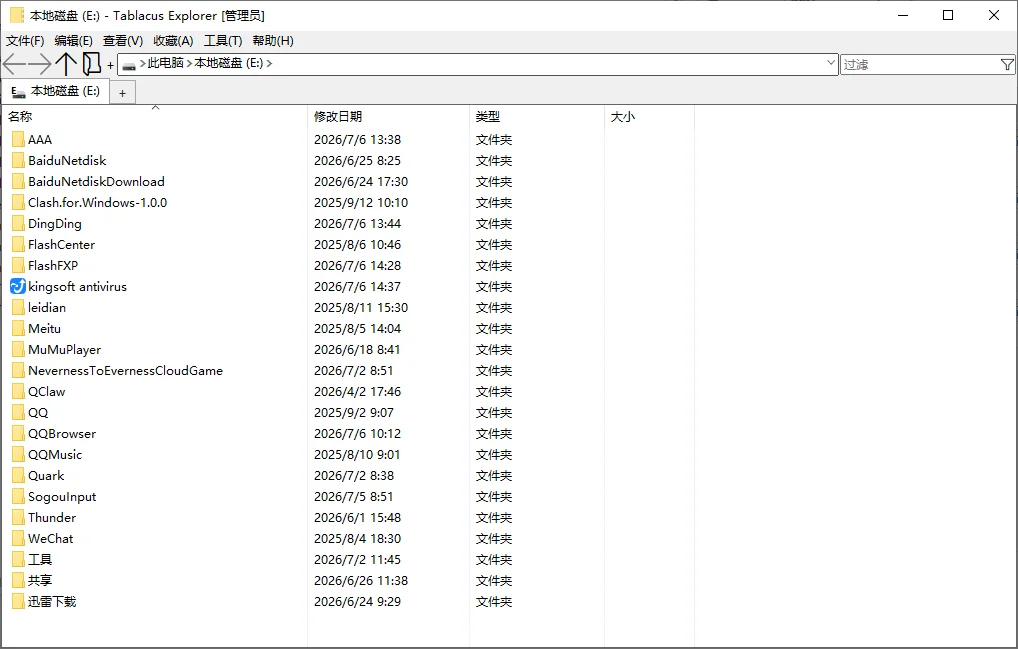The width and height of the screenshot is (1018, 649).
Task: Select the QClaw folder name
Action: (47, 391)
